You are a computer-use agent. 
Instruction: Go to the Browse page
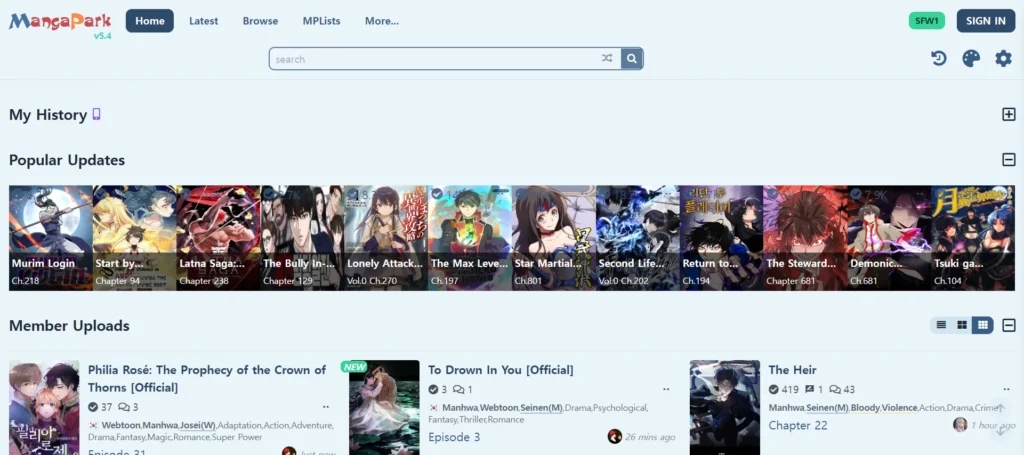click(x=261, y=21)
